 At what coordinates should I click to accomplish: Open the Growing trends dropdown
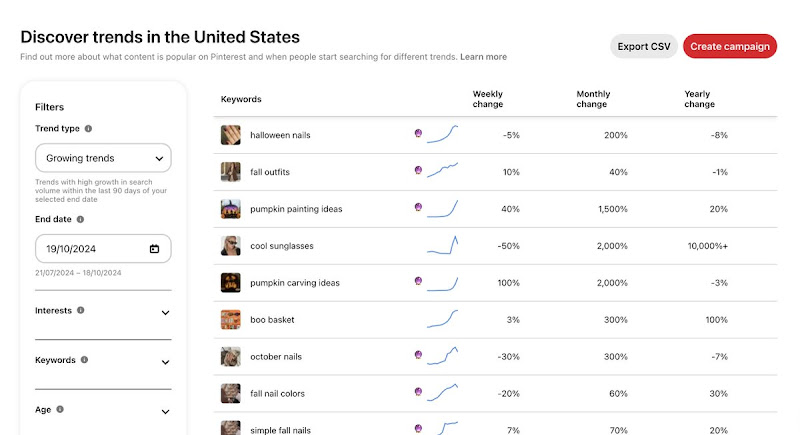(x=103, y=158)
